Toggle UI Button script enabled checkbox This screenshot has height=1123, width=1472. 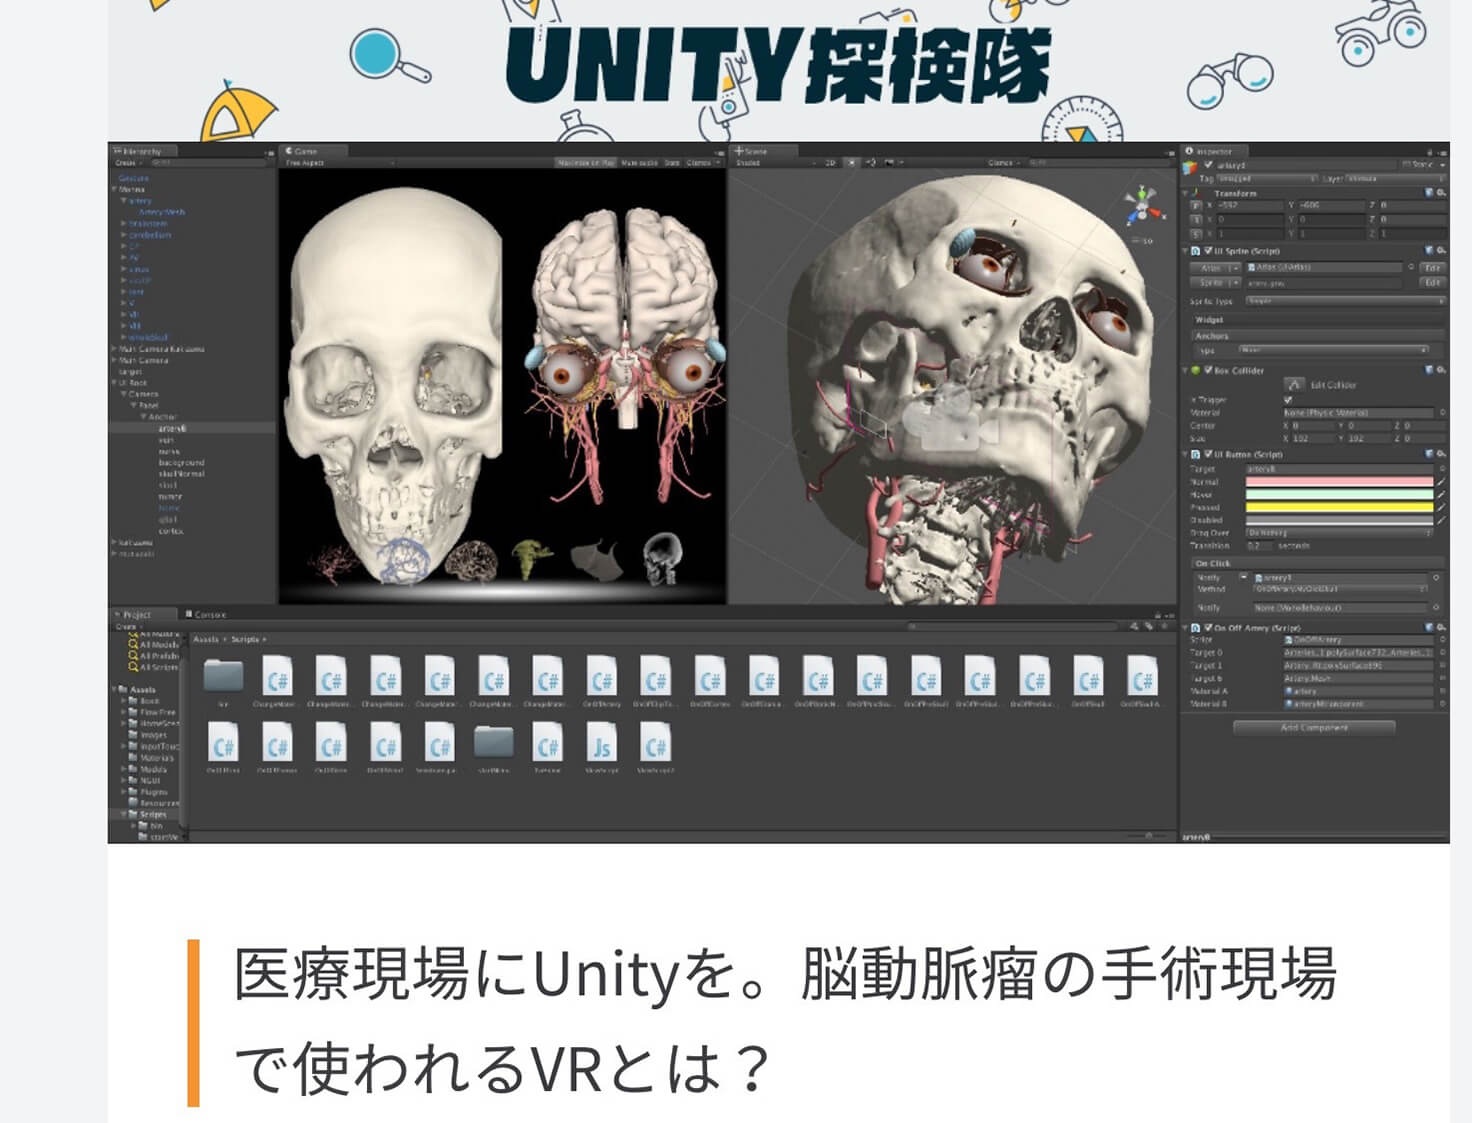click(x=1208, y=454)
